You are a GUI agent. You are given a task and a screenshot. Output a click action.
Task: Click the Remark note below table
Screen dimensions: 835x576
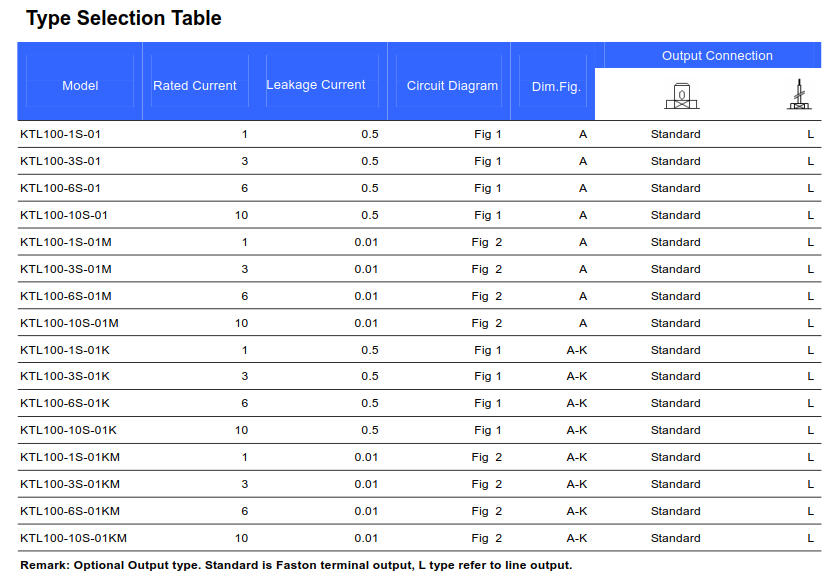click(x=296, y=565)
